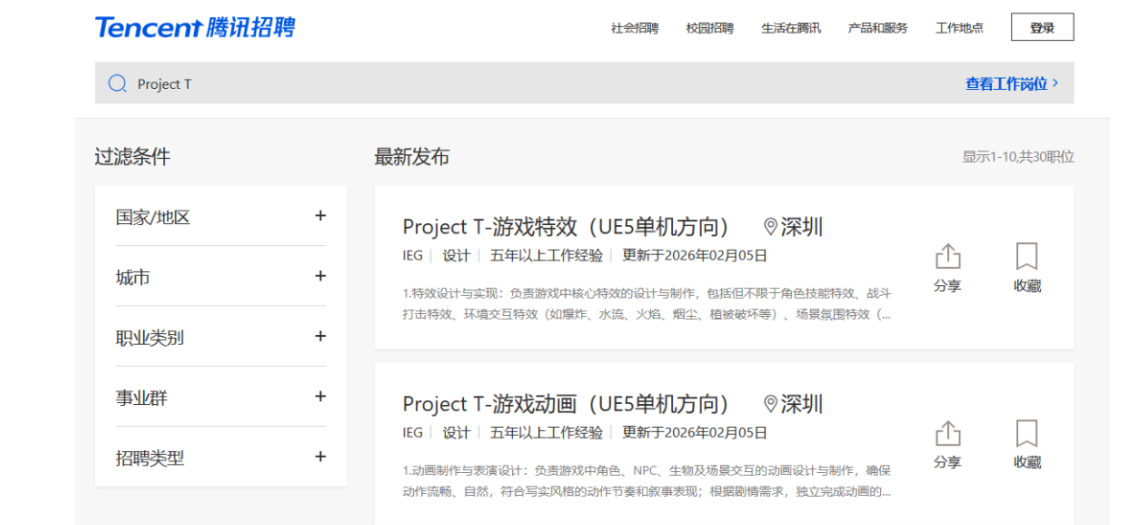Go to 生活在腾讯 page
Viewport: 1137px width, 525px height.
(790, 28)
